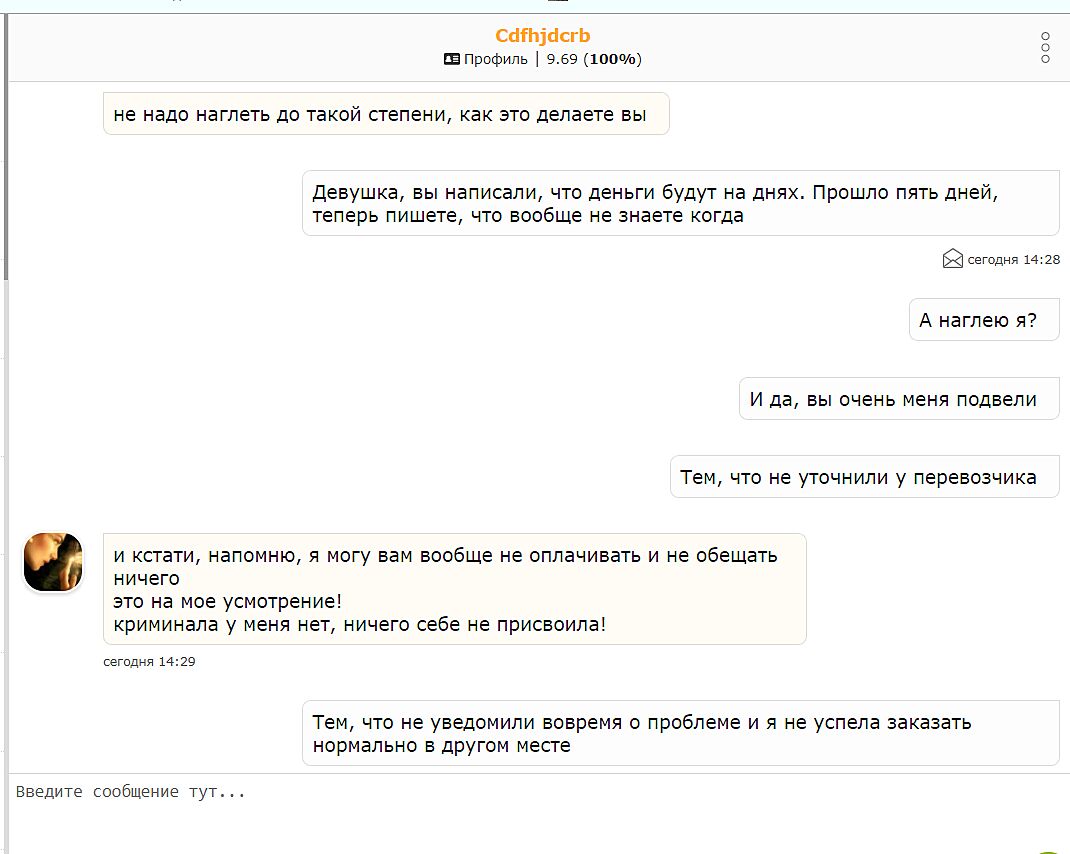
Task: Click the green send button at bottom corner
Action: [1050, 850]
